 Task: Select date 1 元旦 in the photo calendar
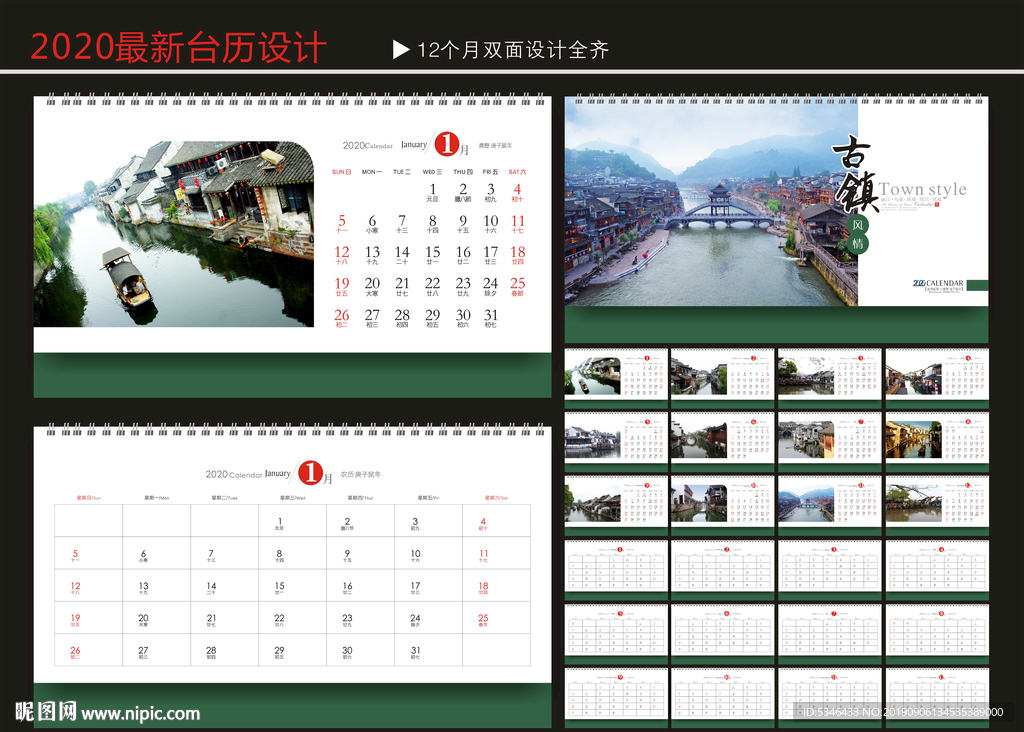tap(433, 191)
